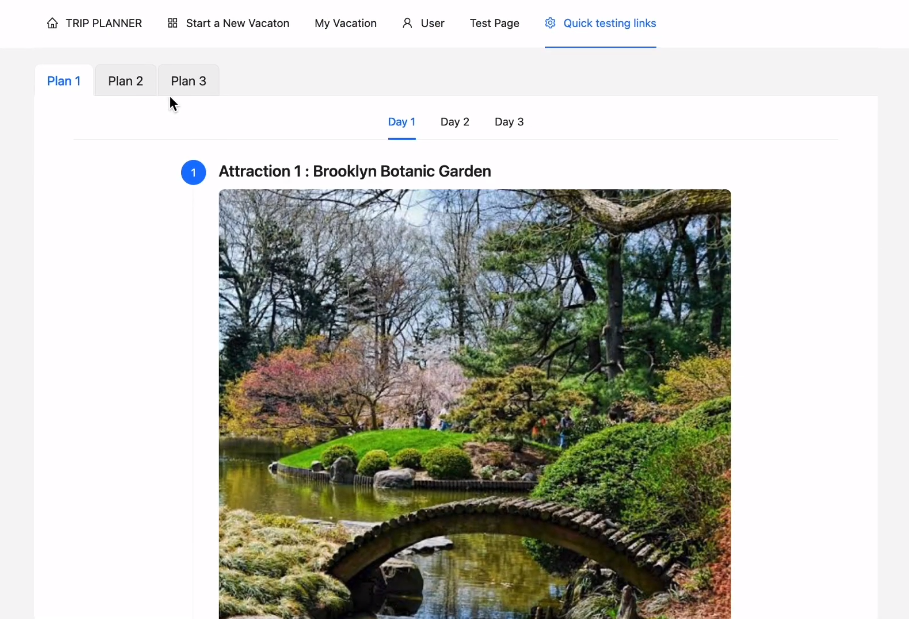
Task: Show the Day 2 itinerary tab
Action: point(455,122)
